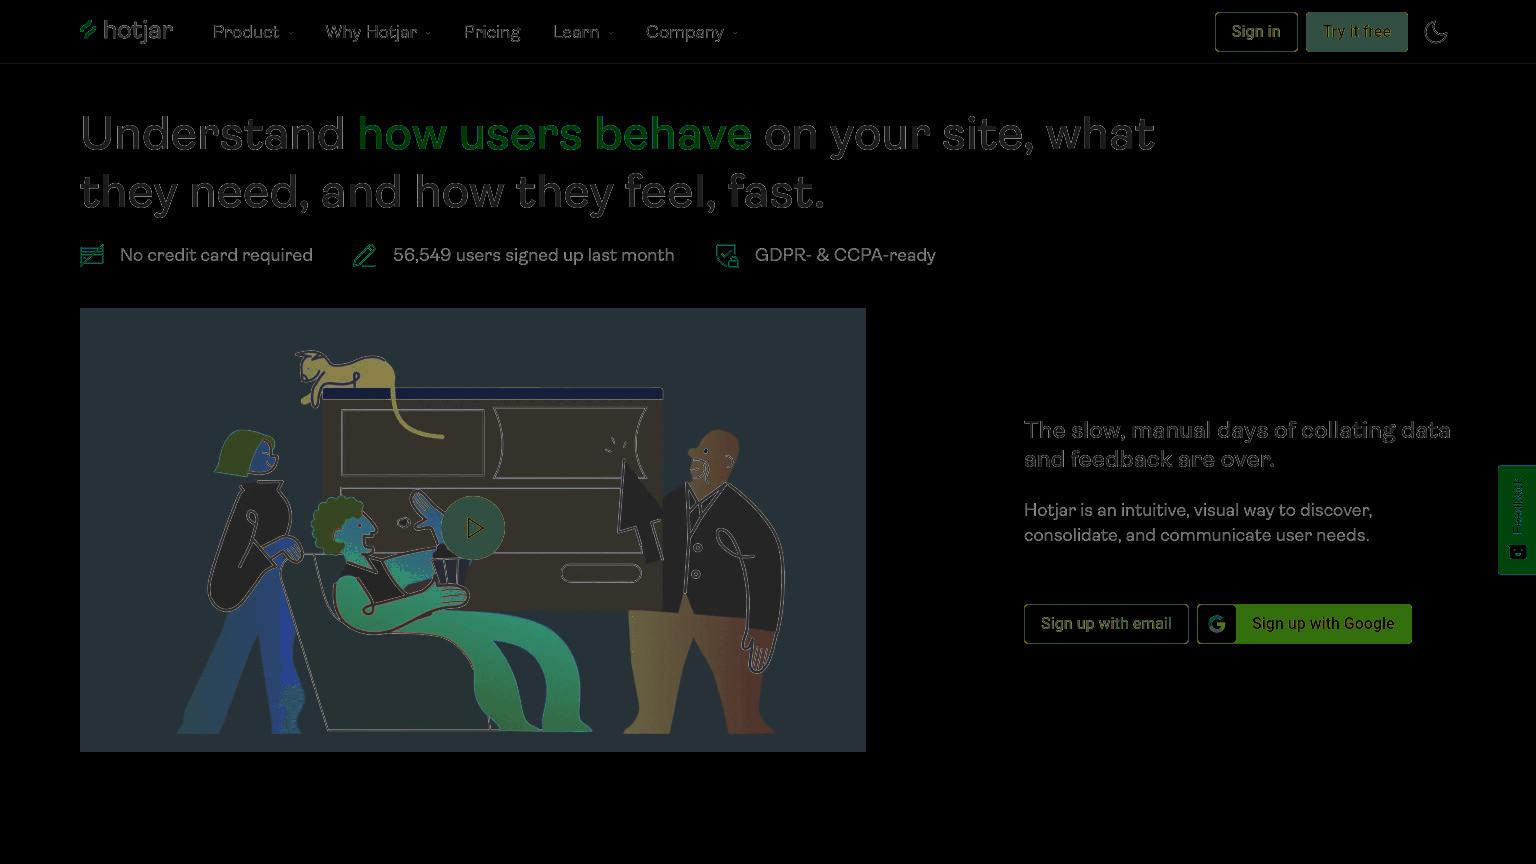
Task: Click GDPR- & CCPA-ready text
Action: click(845, 256)
